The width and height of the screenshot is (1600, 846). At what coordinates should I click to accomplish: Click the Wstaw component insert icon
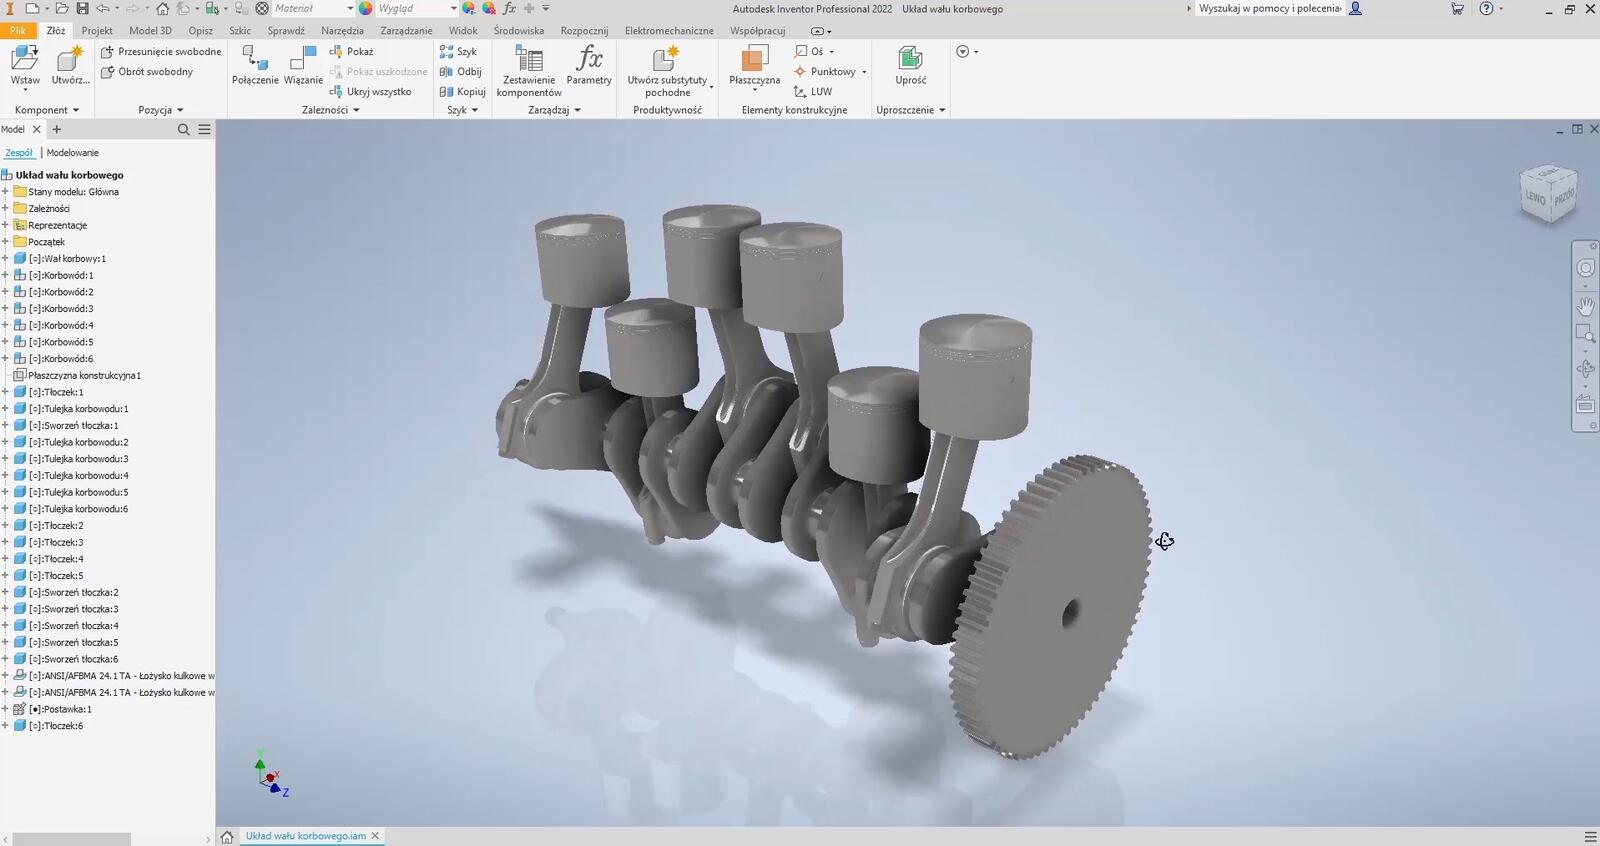tap(24, 59)
